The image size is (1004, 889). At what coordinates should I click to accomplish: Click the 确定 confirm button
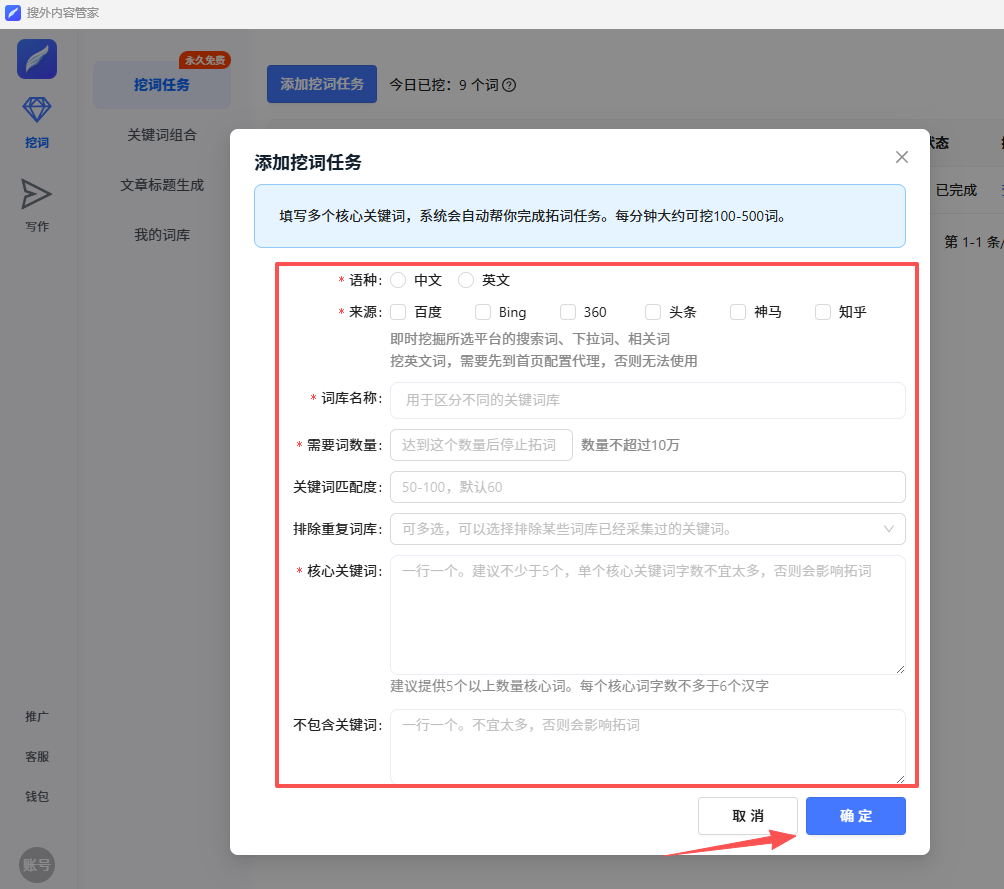pyautogui.click(x=855, y=816)
